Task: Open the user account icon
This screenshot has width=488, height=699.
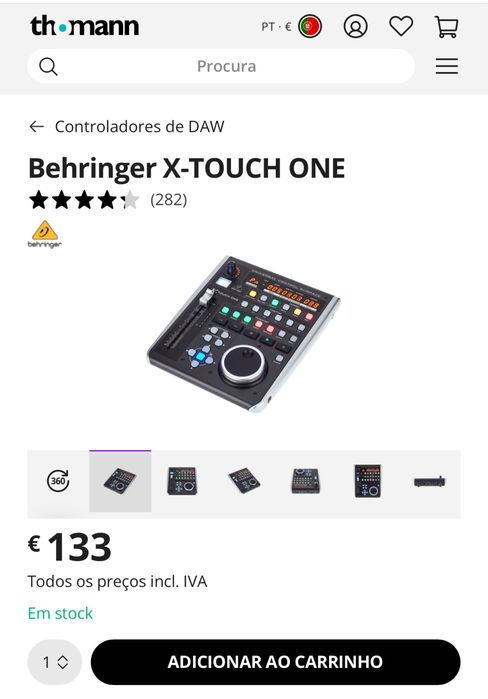Action: [355, 26]
